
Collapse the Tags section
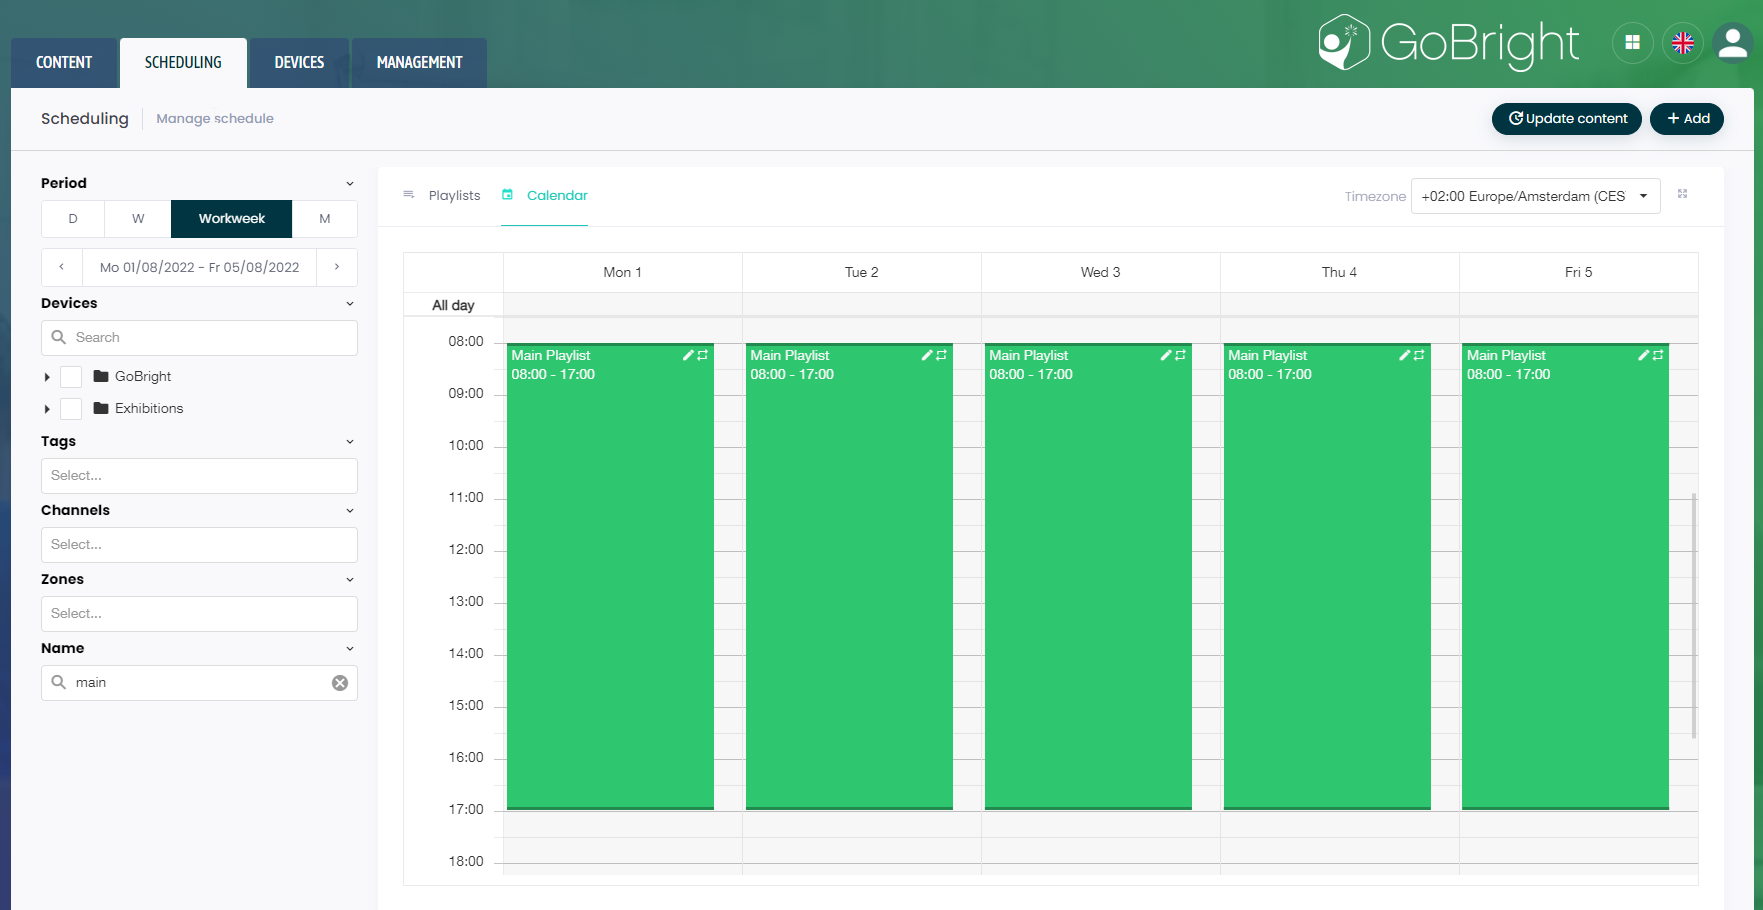[x=350, y=441]
